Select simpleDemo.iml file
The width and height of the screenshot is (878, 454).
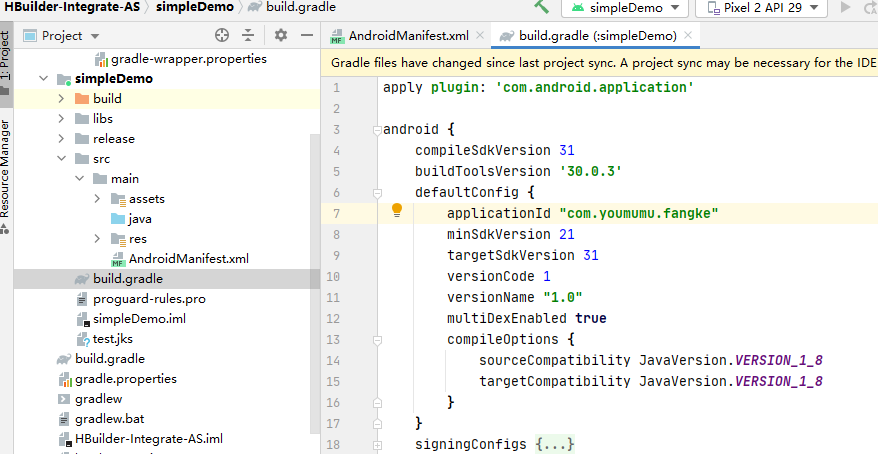coord(139,319)
